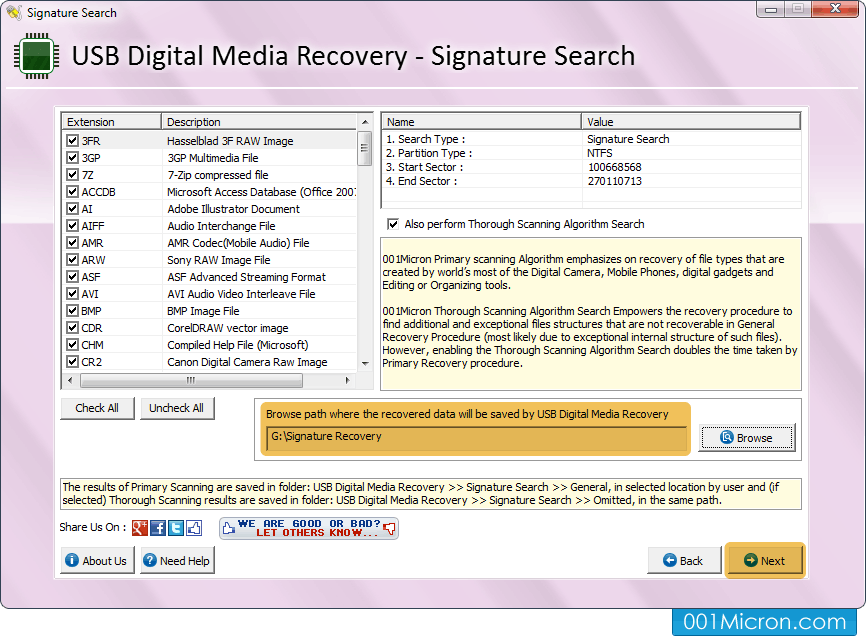The width and height of the screenshot is (866, 636).
Task: Minimize the Signature Search window
Action: [x=771, y=9]
